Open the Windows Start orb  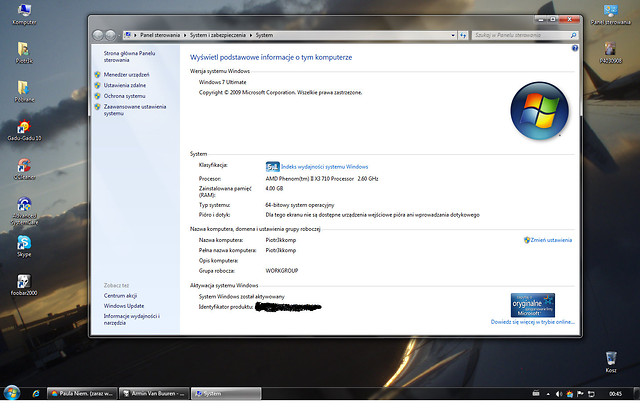pyautogui.click(x=12, y=393)
